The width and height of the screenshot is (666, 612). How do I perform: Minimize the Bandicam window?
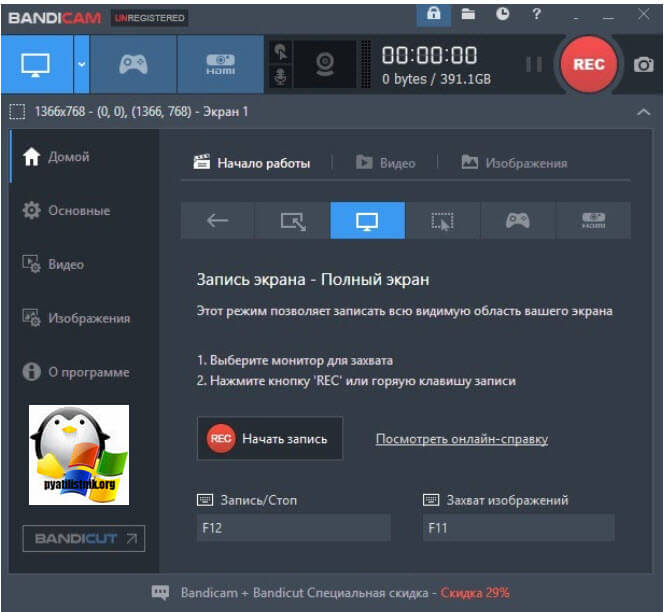coord(608,16)
